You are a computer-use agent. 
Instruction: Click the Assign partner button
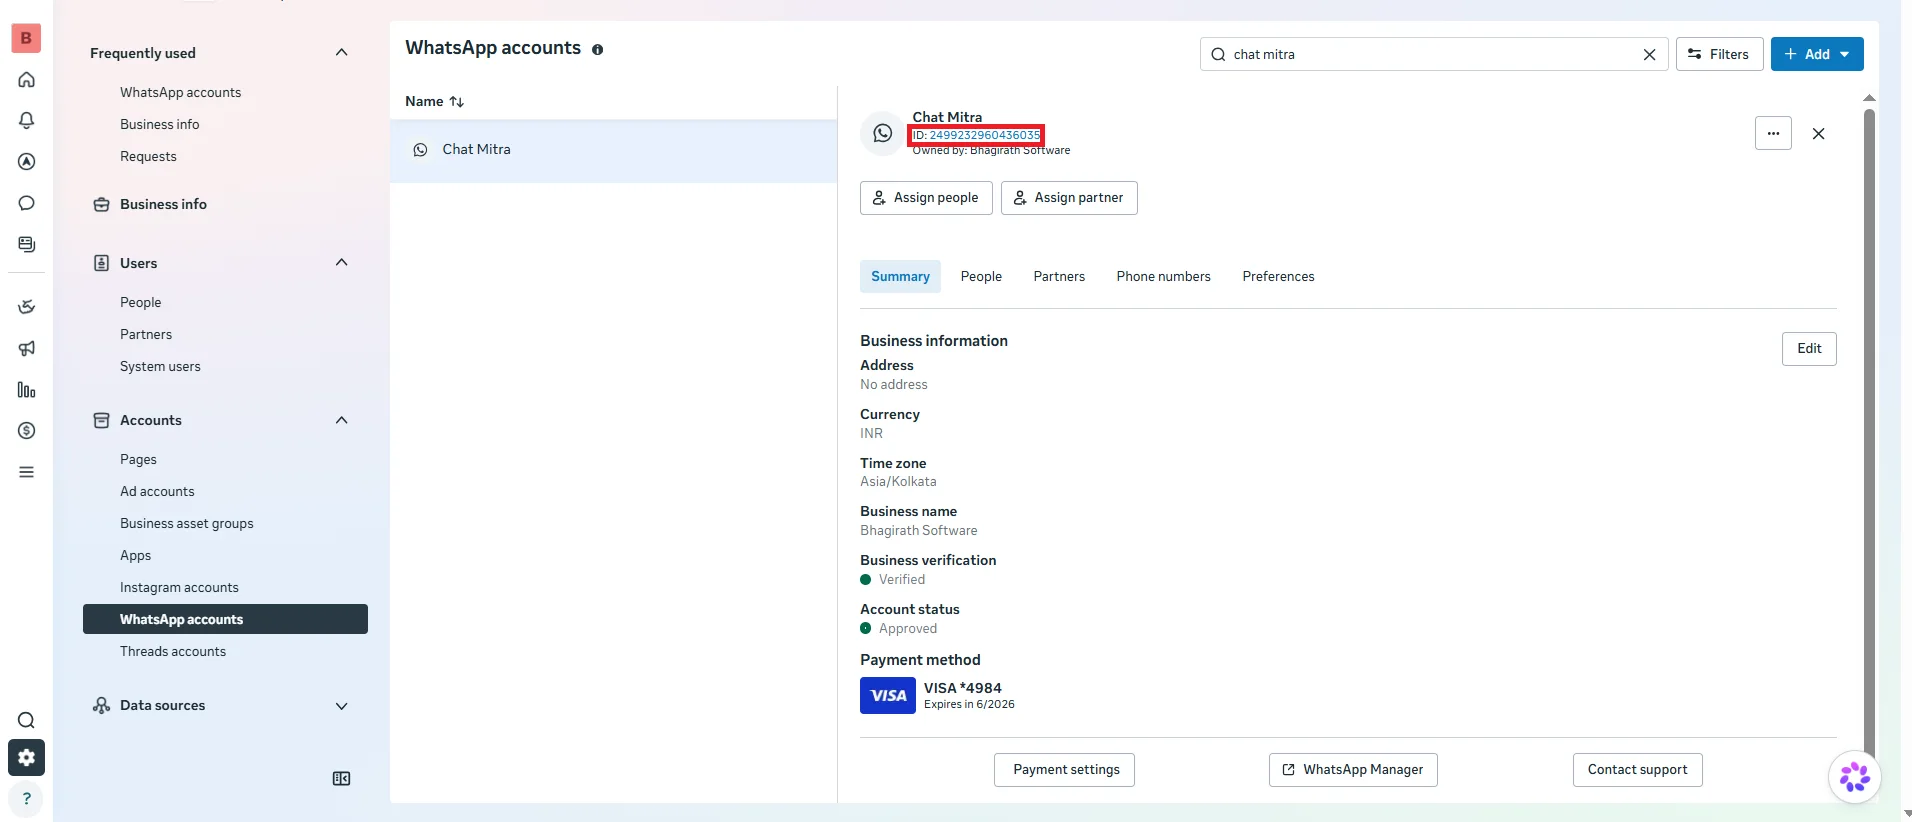coord(1069,198)
